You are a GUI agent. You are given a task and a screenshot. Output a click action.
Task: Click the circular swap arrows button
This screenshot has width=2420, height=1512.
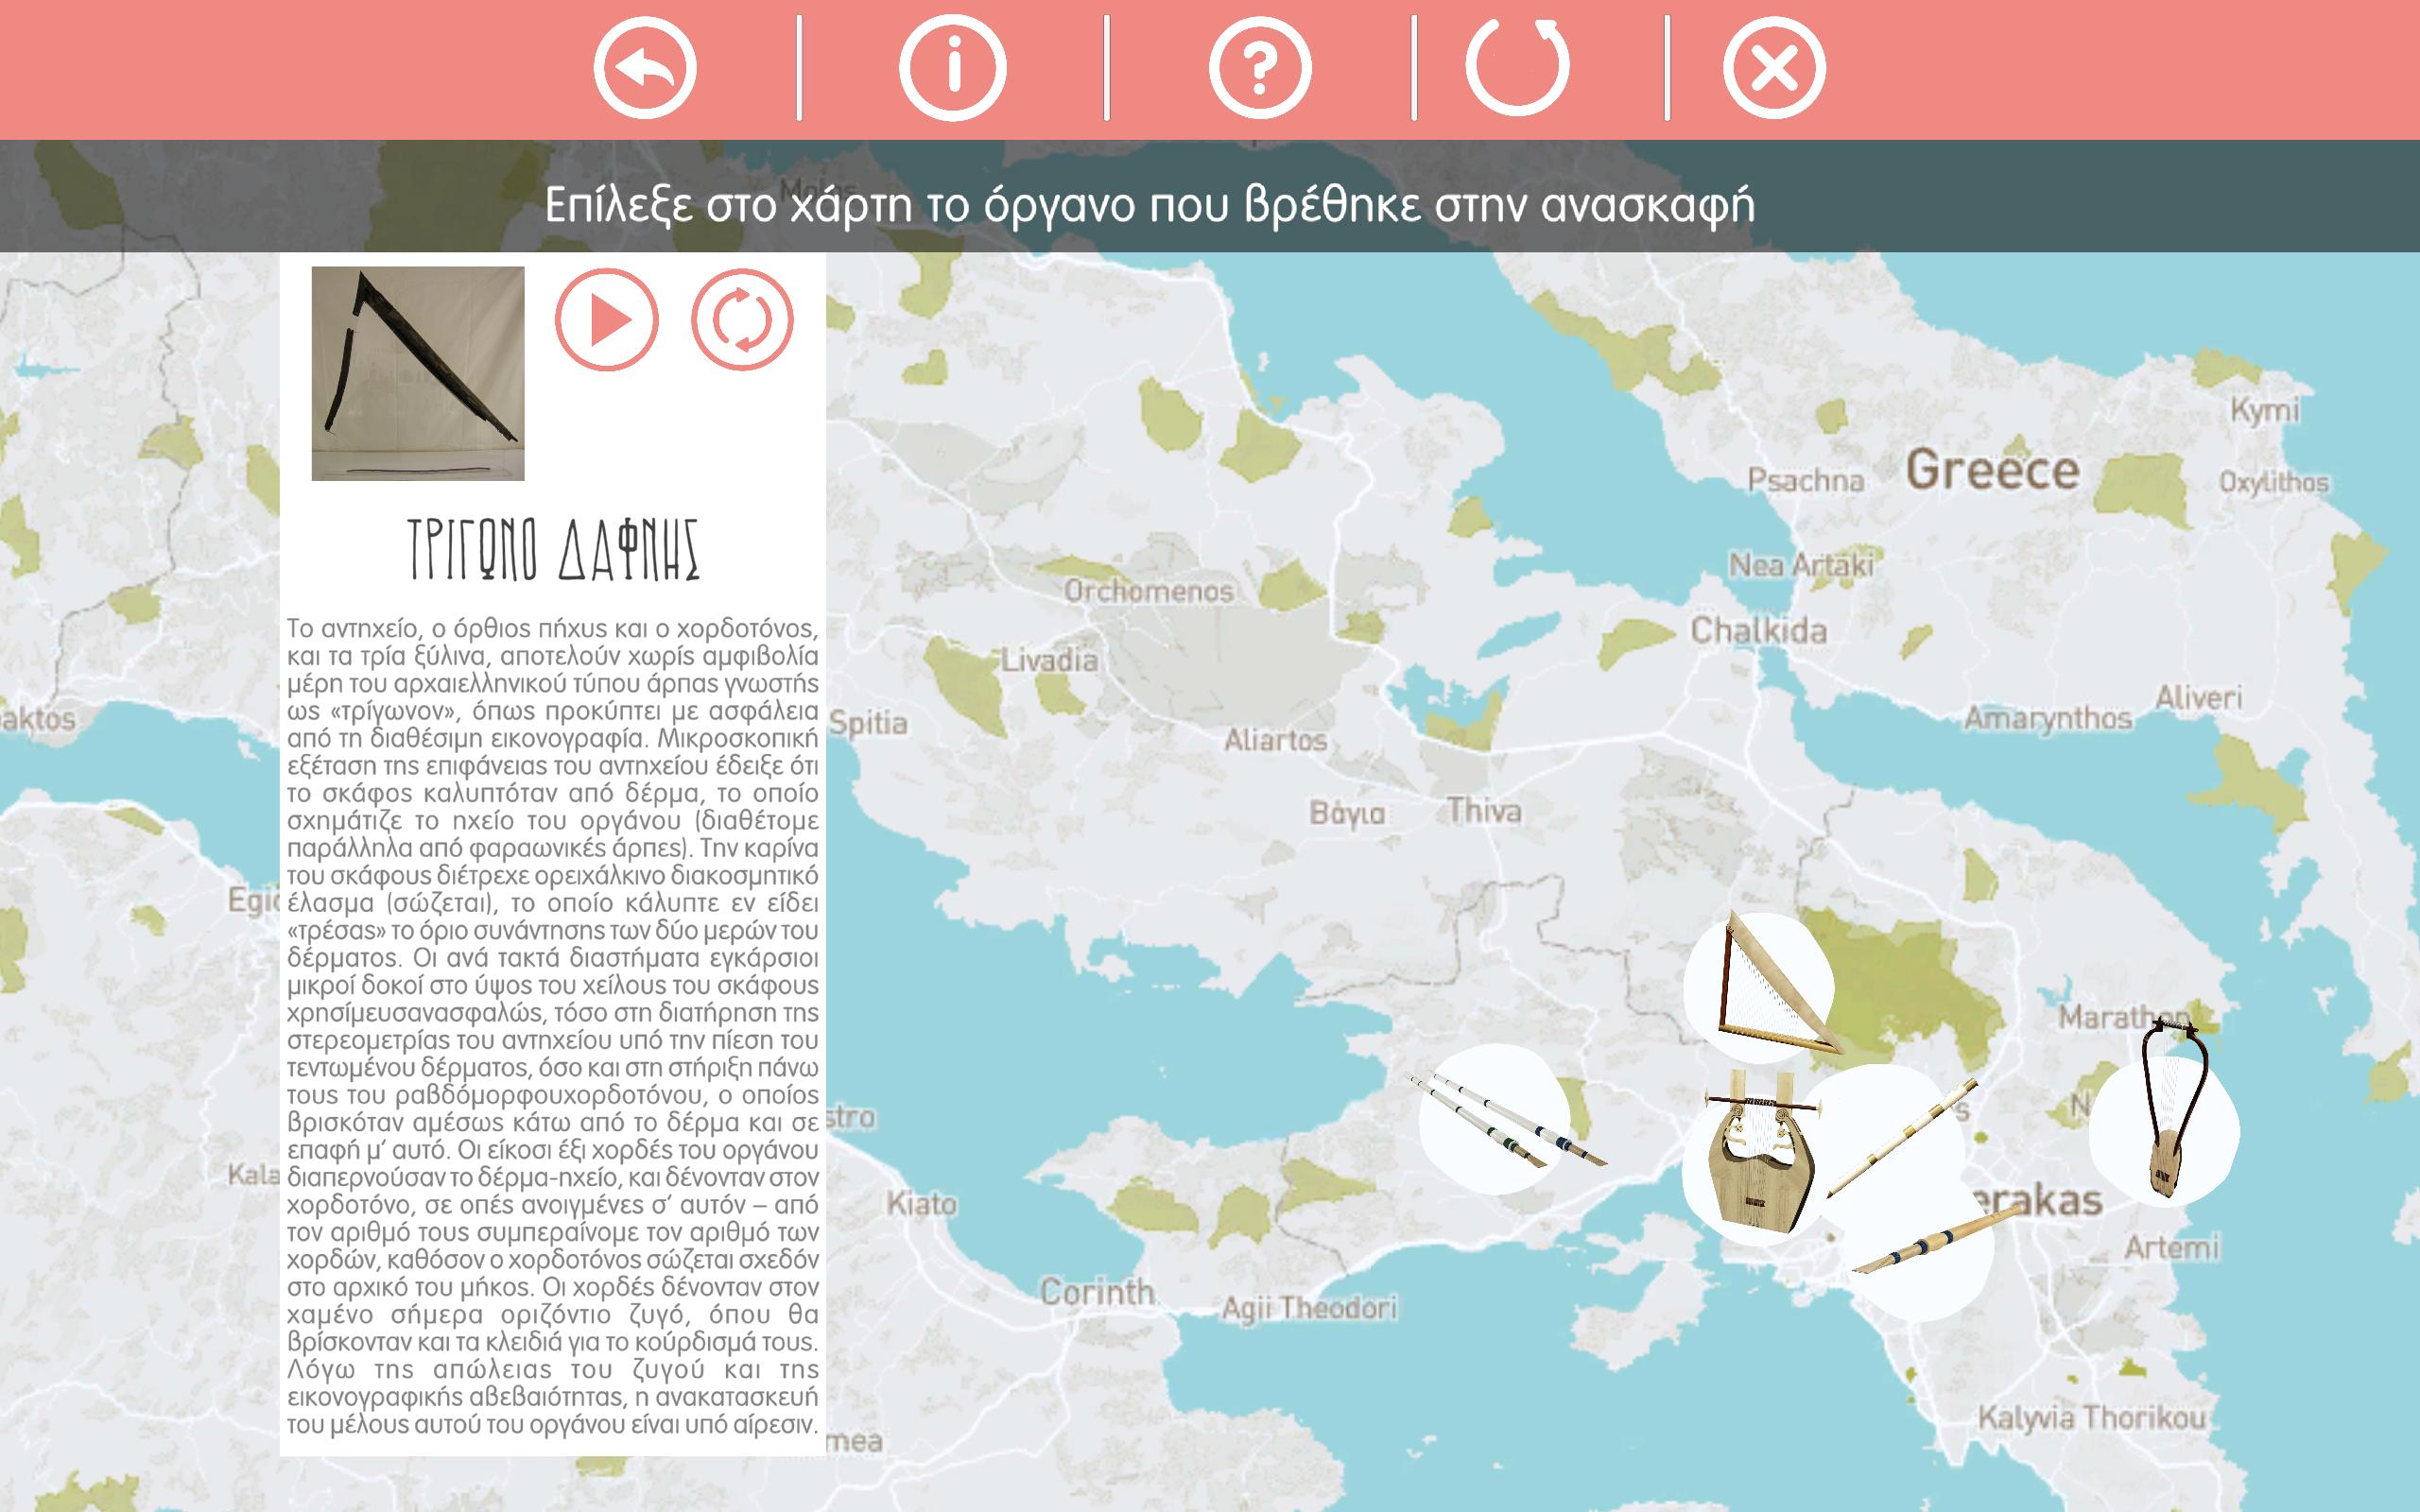742,321
